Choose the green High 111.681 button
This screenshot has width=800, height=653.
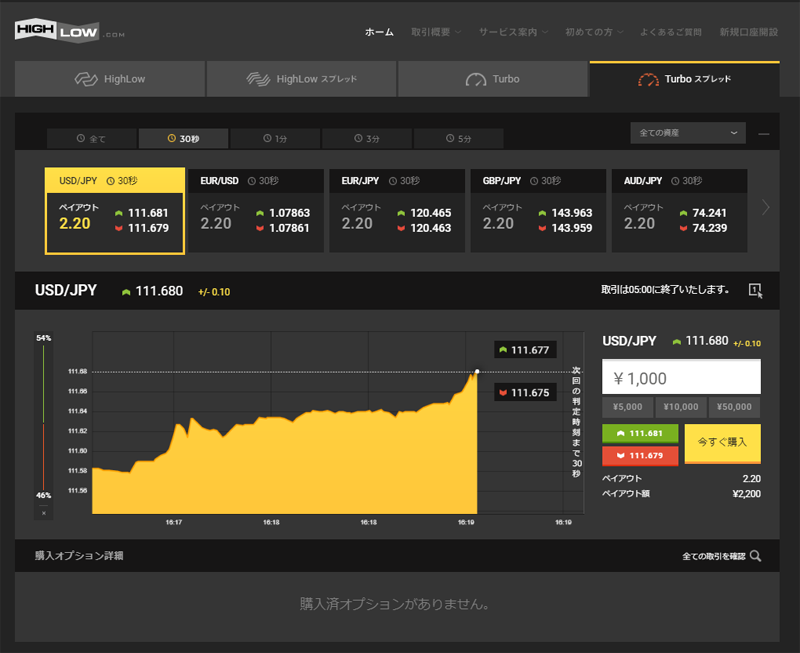(640, 433)
